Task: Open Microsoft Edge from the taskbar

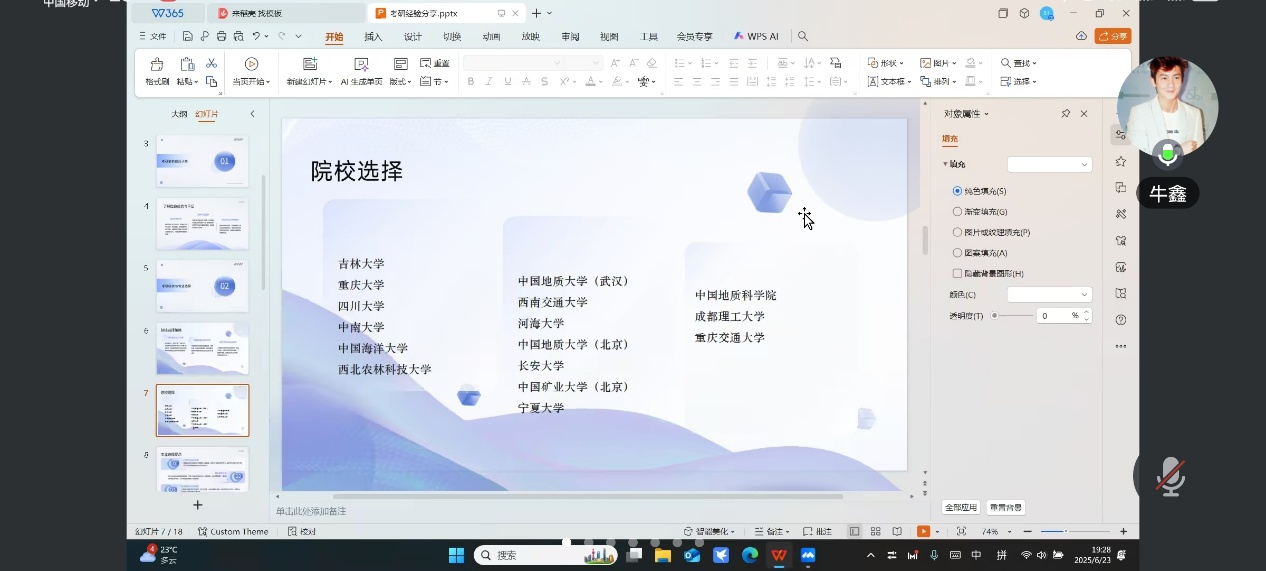Action: 749,555
